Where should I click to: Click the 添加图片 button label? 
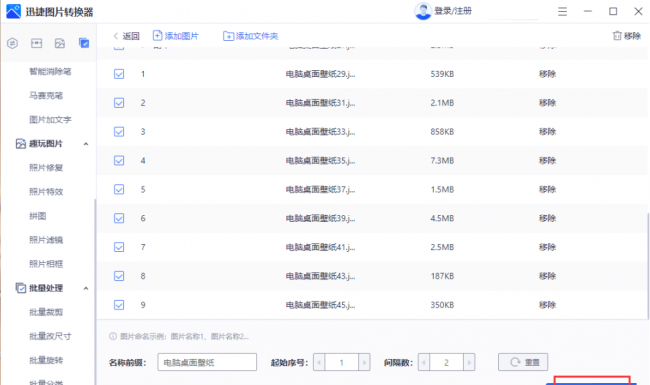point(182,36)
